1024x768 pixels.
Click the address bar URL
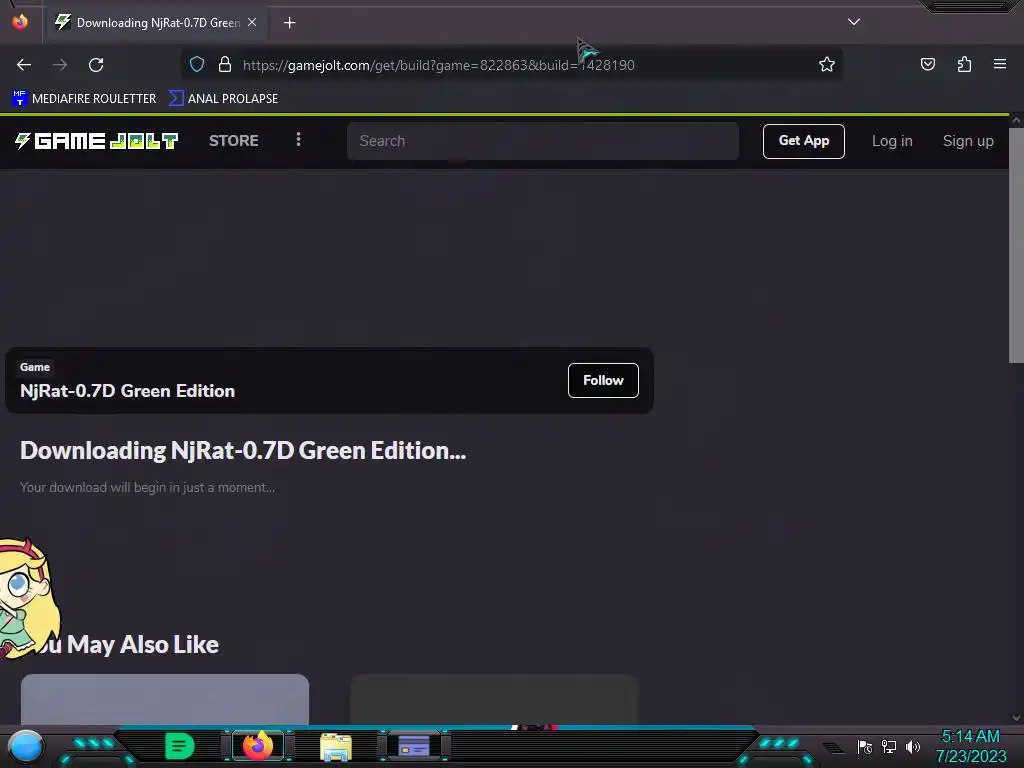tap(439, 65)
